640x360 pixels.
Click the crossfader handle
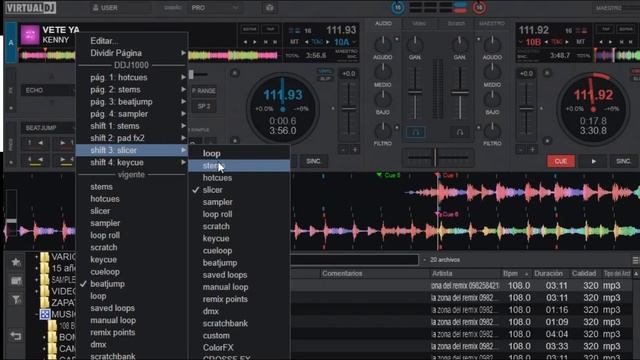tap(435, 158)
